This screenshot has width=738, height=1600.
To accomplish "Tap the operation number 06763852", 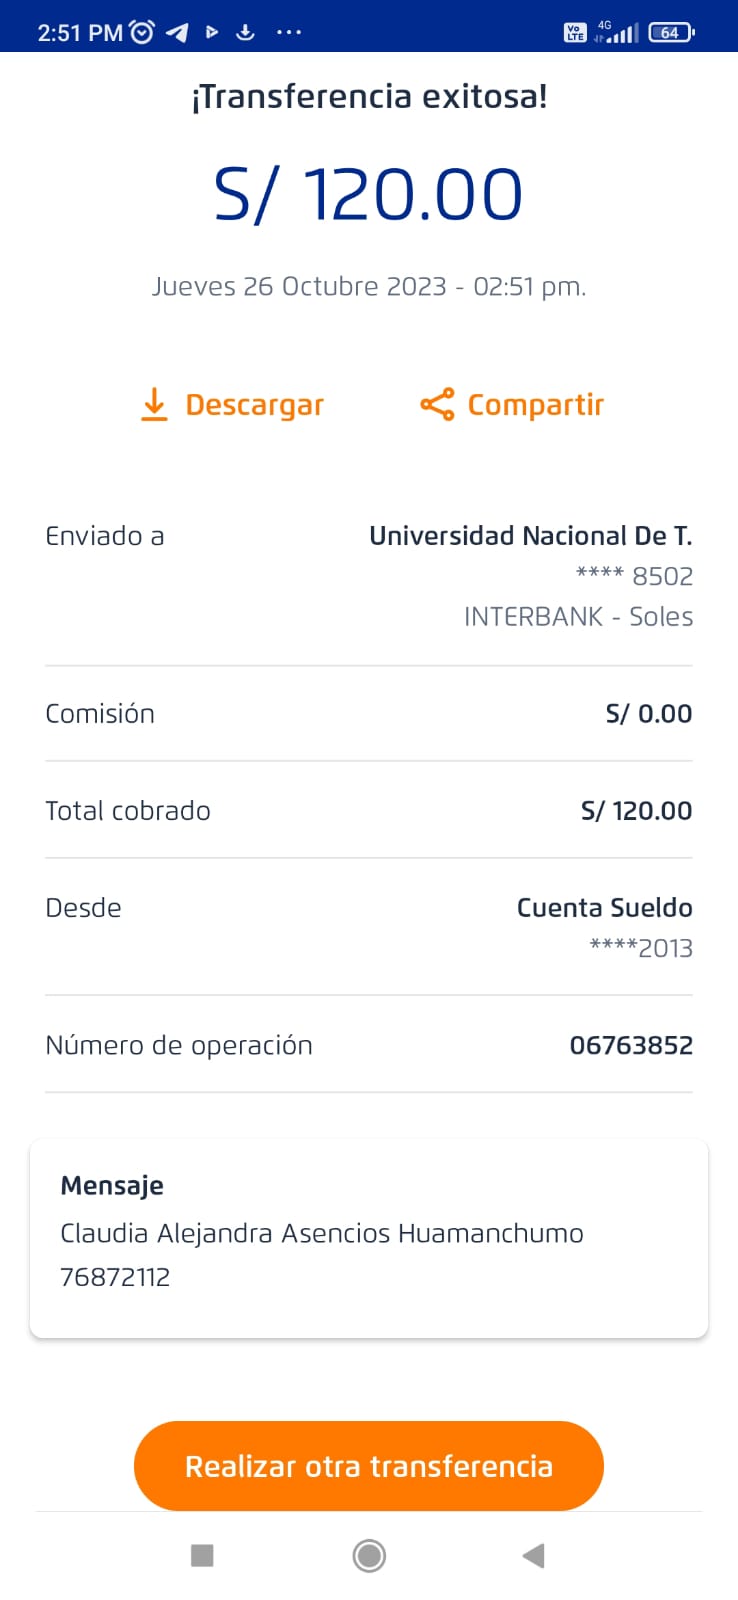I will tap(631, 1046).
